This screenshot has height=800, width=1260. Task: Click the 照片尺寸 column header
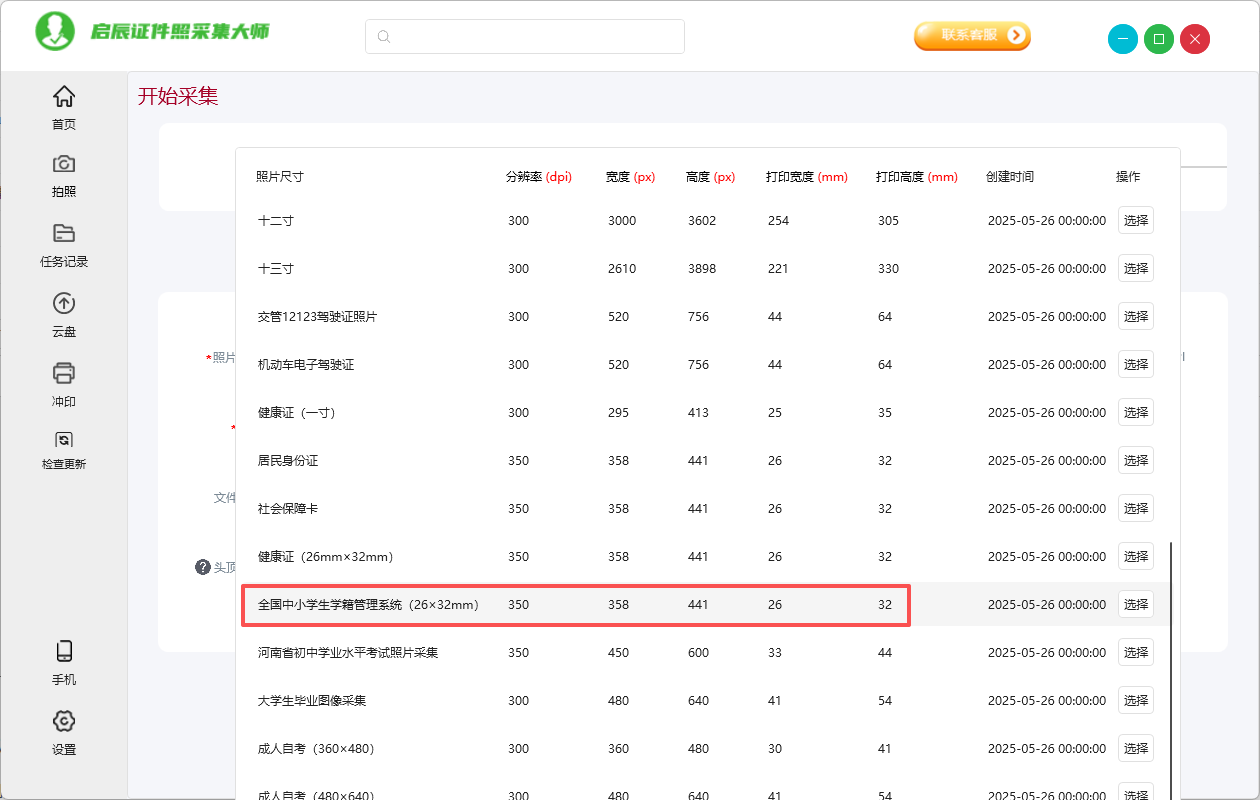point(280,177)
